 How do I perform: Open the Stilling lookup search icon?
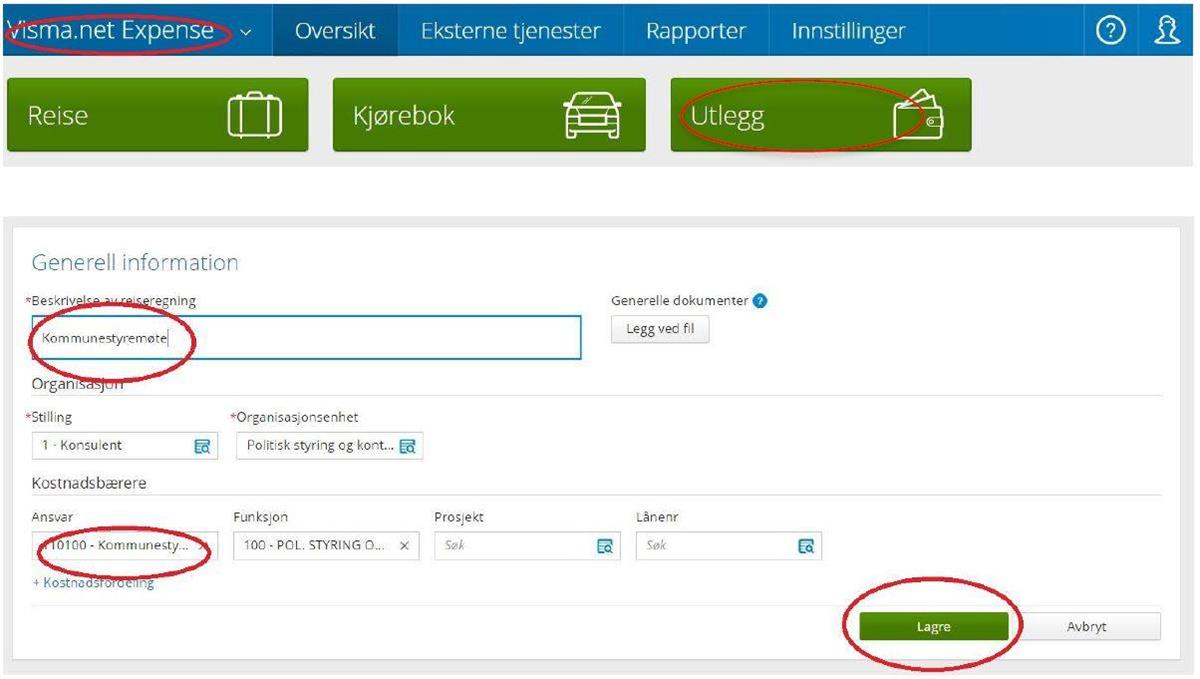coord(202,446)
